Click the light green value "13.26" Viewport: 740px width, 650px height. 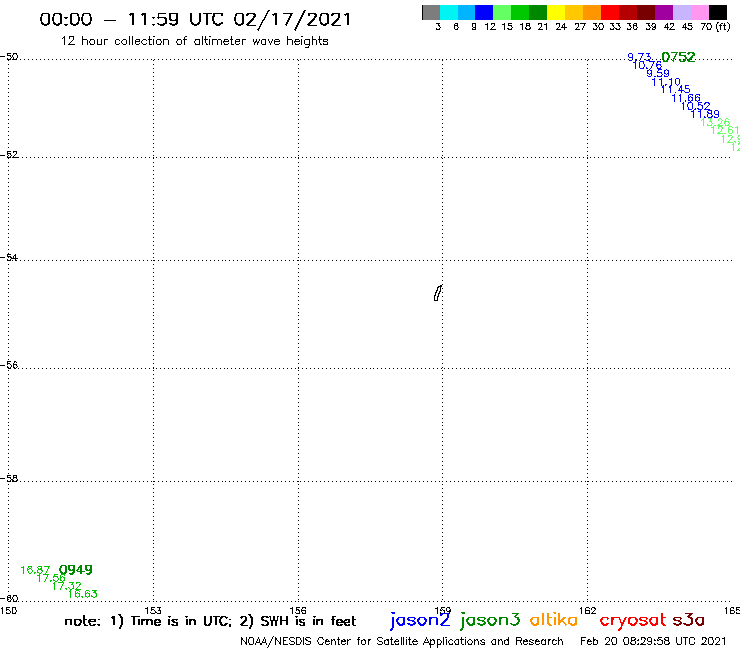pos(715,122)
